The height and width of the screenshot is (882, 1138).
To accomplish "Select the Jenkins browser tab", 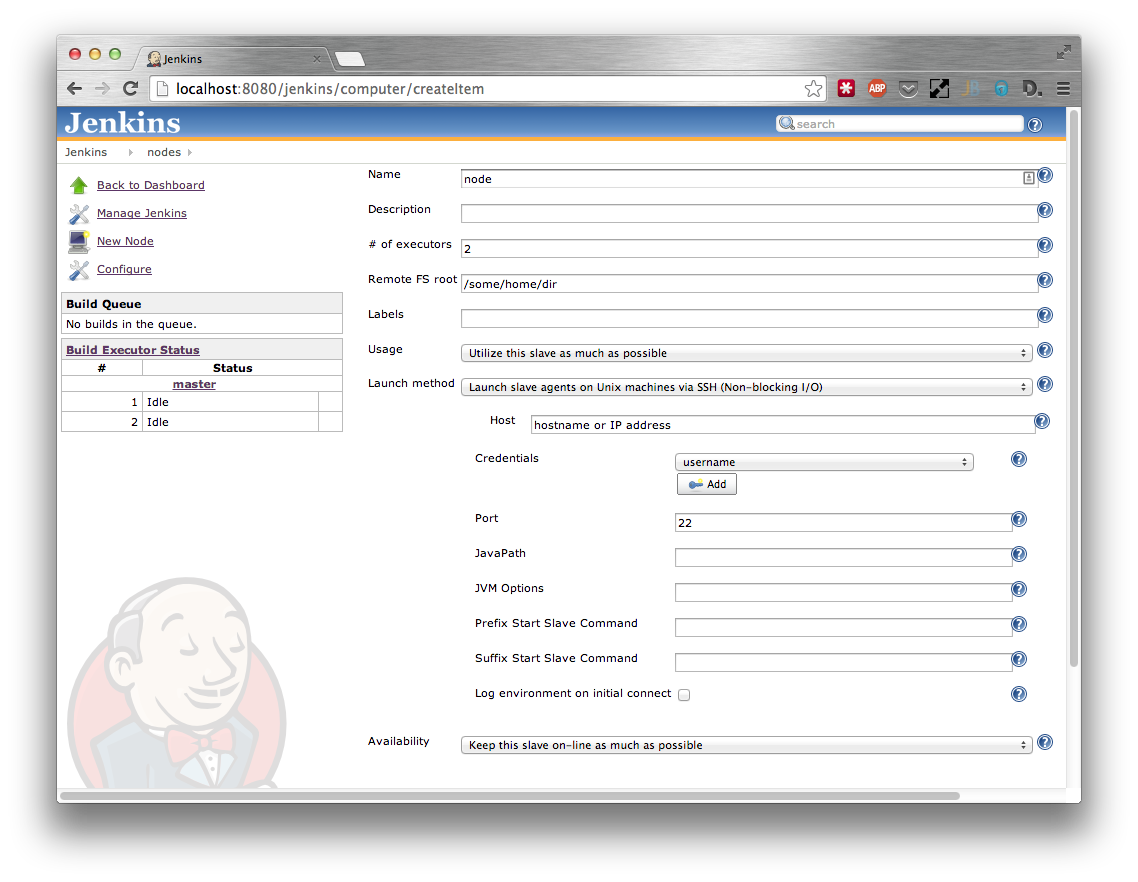I will [232, 59].
